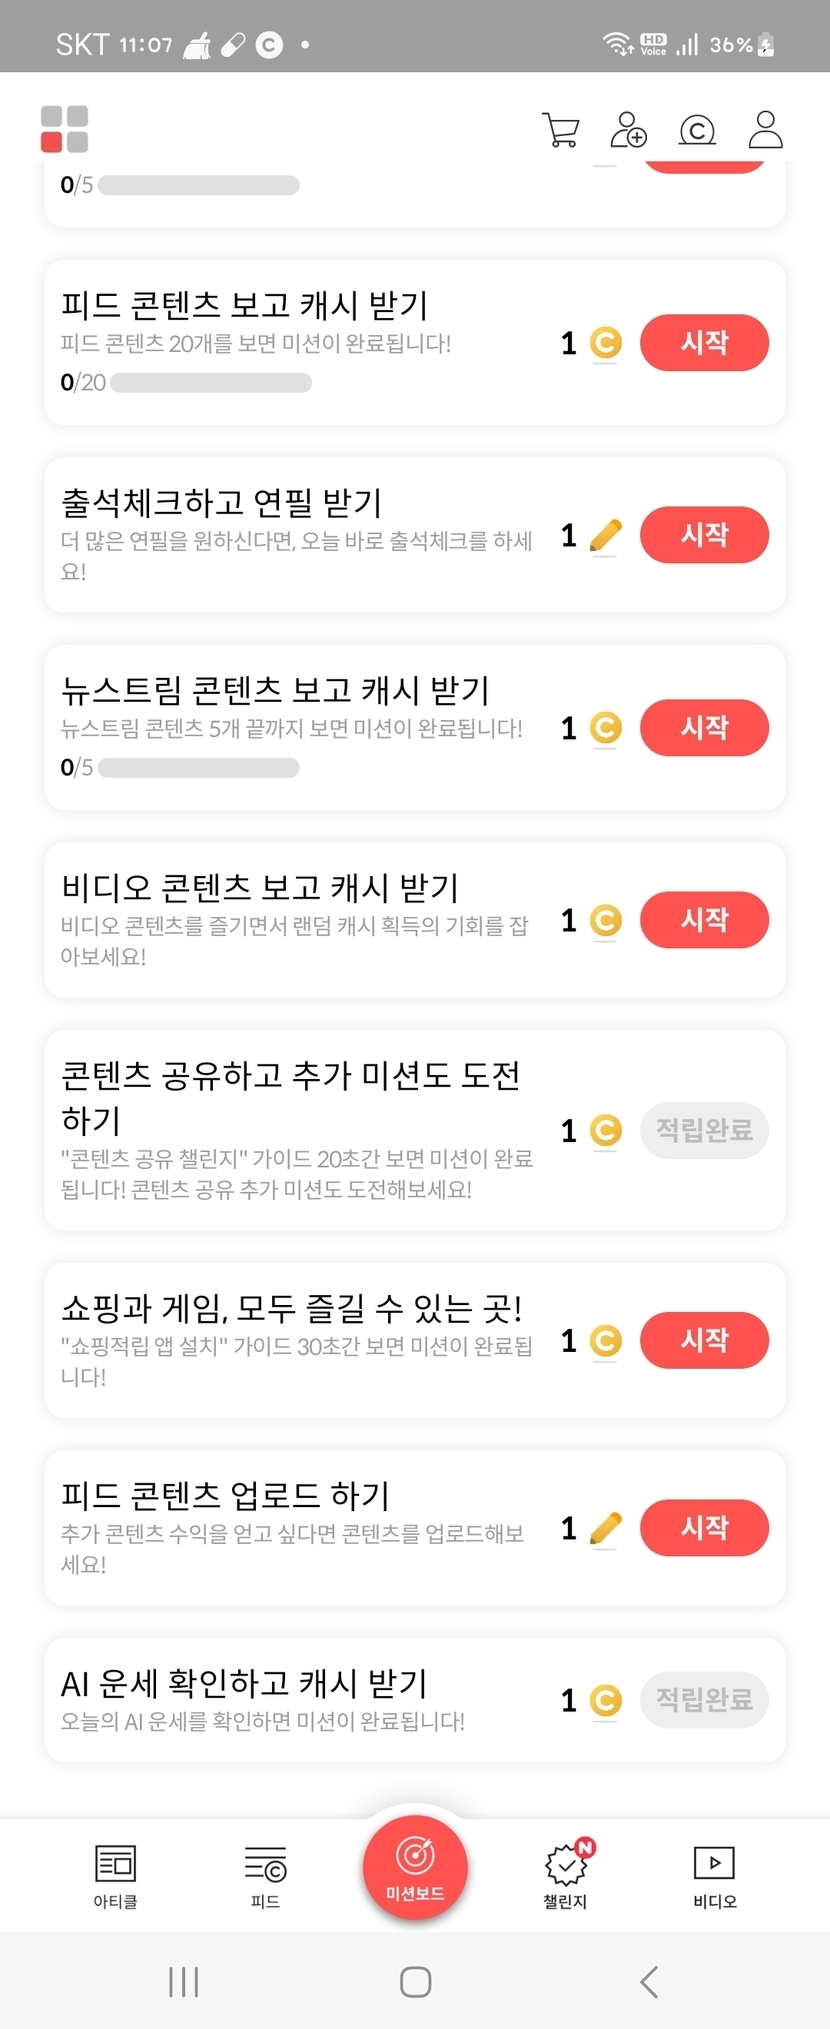The width and height of the screenshot is (830, 2029).
Task: Start the 뉴스트림 콘텐츠 mission
Action: pyautogui.click(x=704, y=727)
